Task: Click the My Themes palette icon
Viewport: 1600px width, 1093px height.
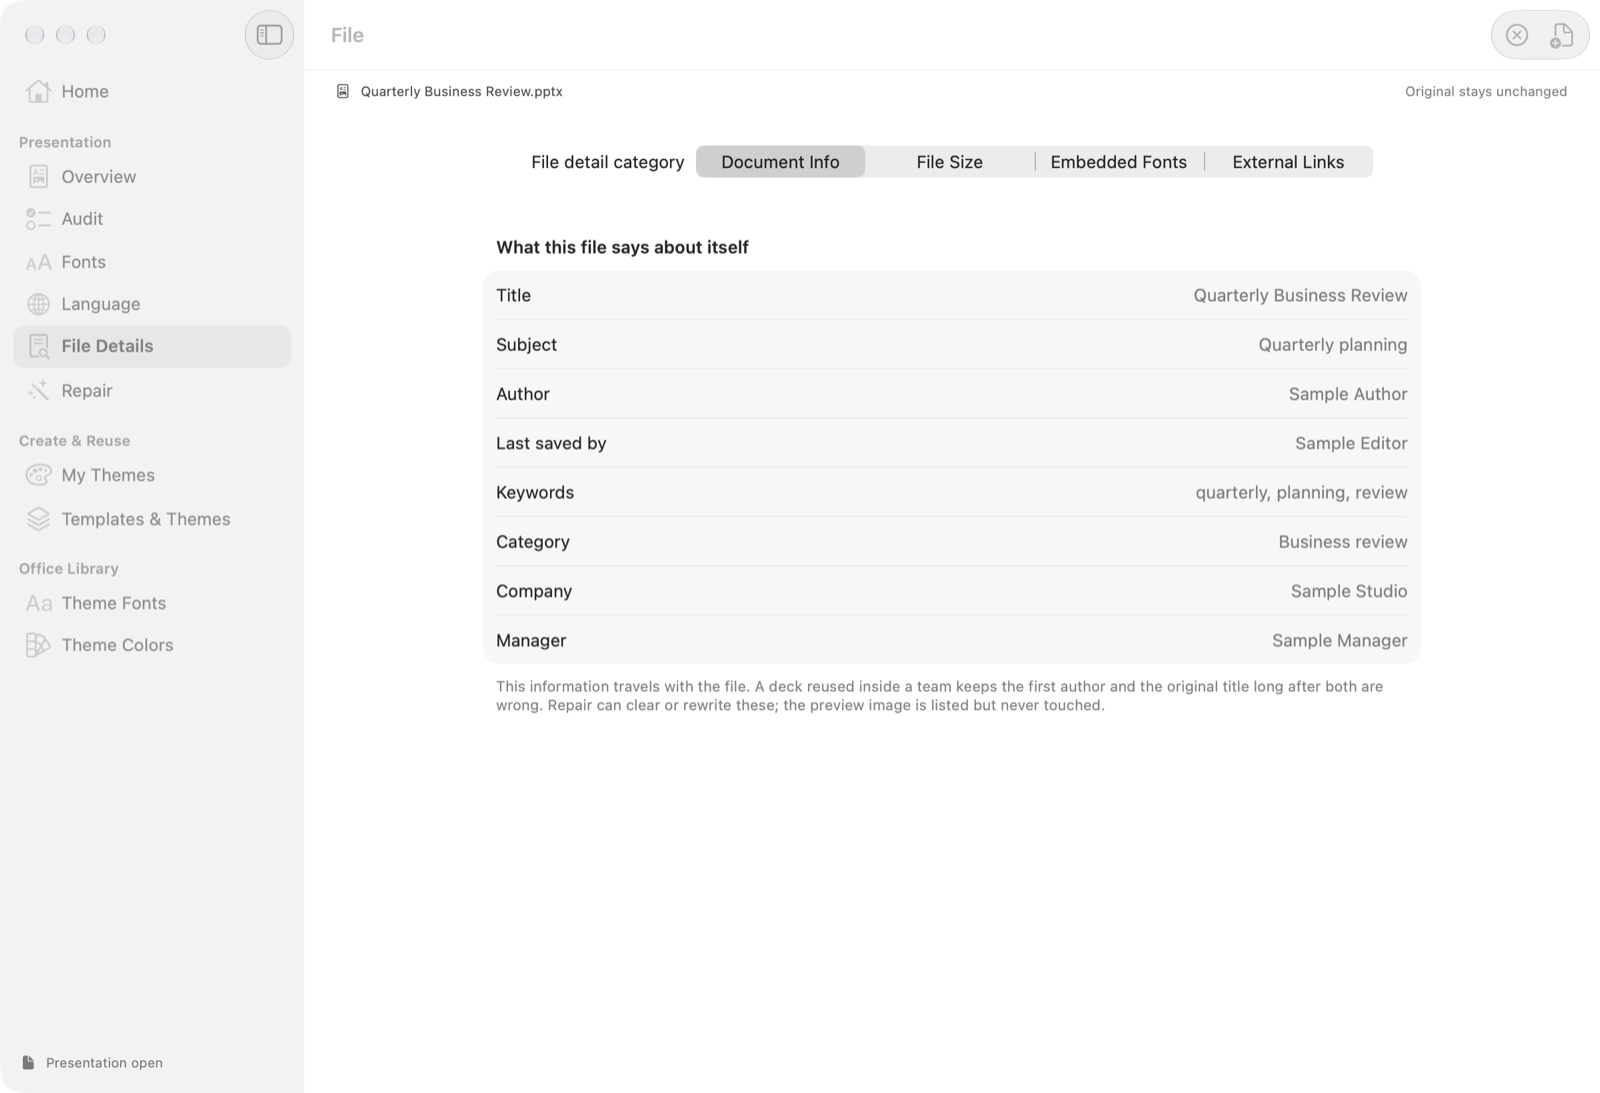Action: click(x=38, y=475)
